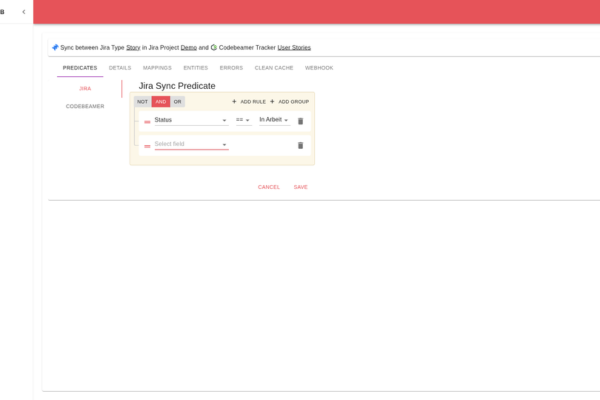Switch to the Entities tab
This screenshot has height=400, width=600.
click(196, 68)
